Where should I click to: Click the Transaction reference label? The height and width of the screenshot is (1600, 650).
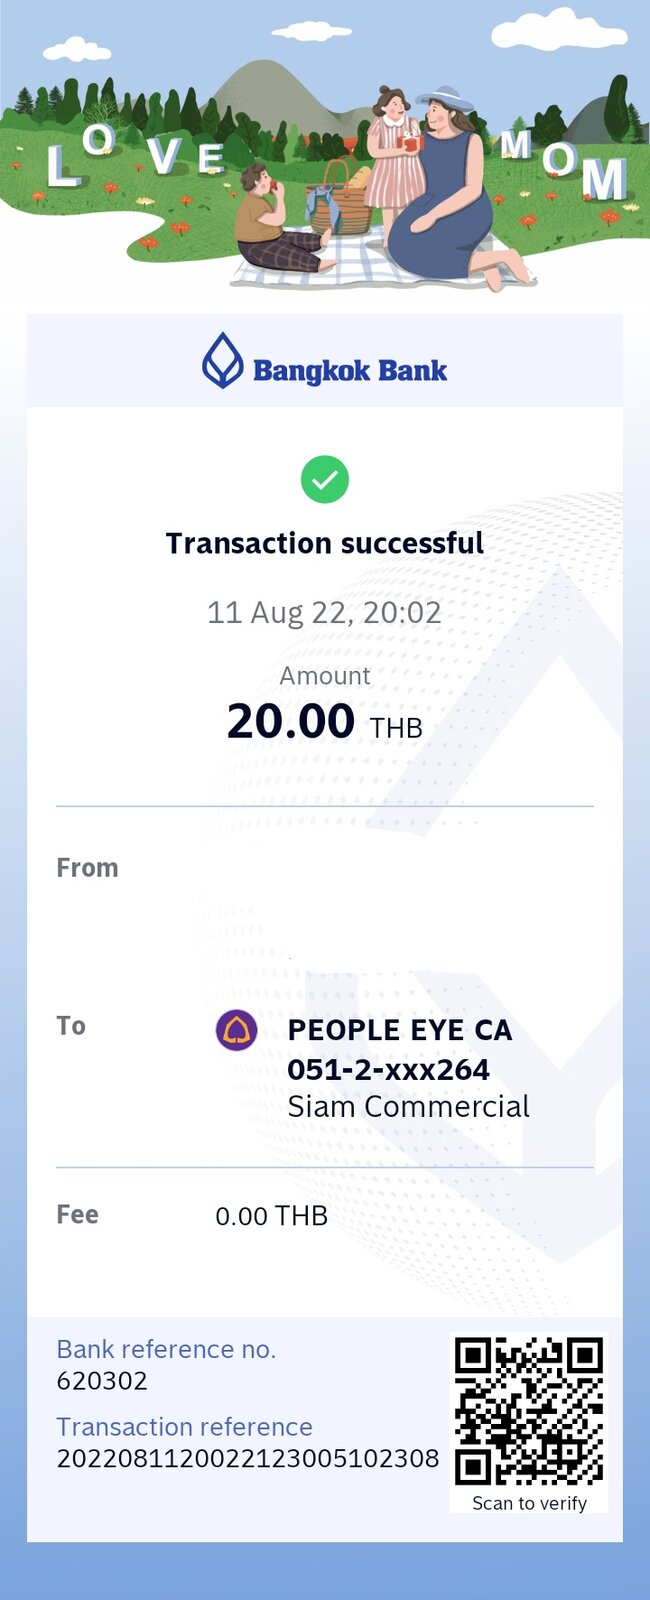point(184,1427)
